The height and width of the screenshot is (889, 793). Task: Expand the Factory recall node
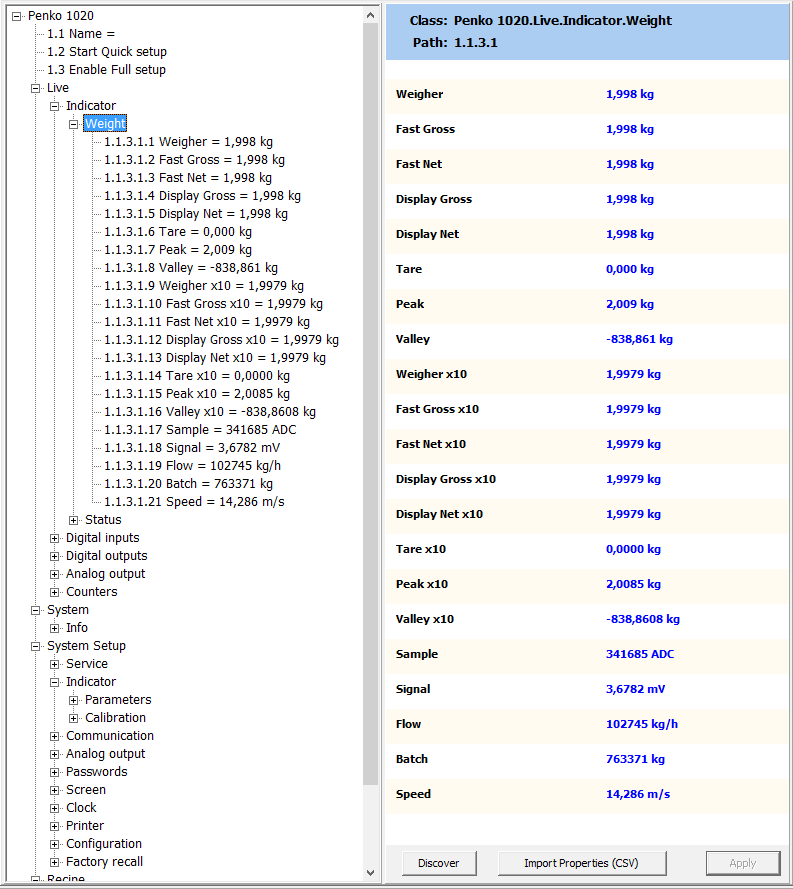pos(54,862)
